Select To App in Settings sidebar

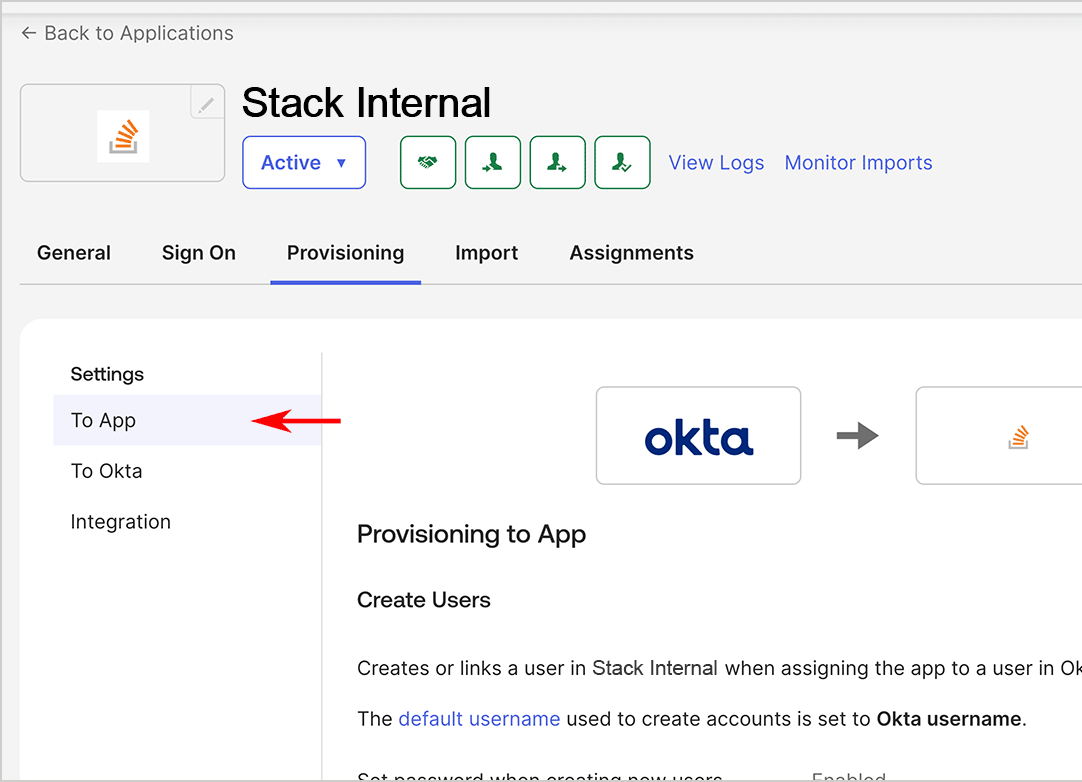pos(104,421)
